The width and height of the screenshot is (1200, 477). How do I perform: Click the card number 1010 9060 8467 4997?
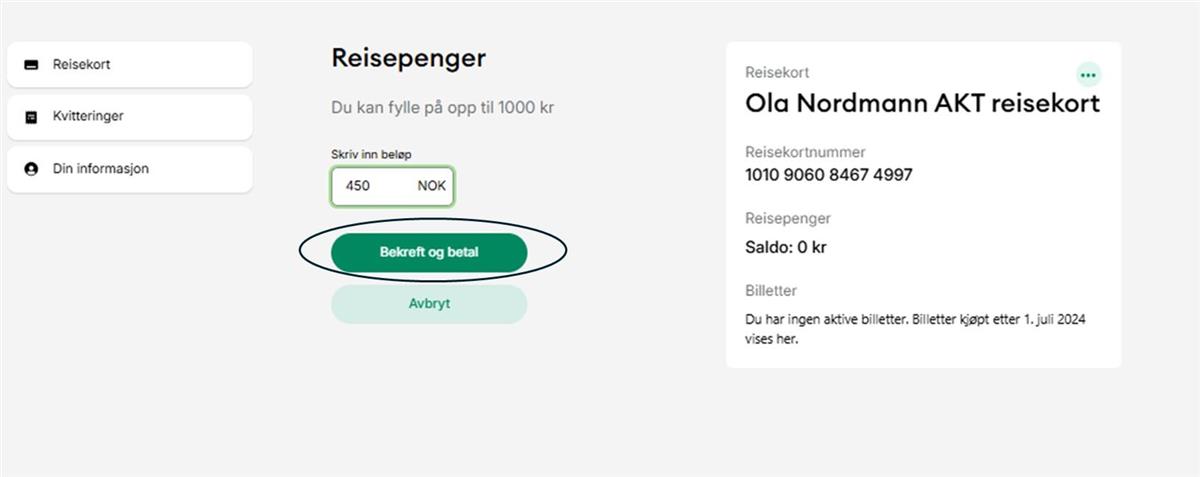tap(829, 175)
